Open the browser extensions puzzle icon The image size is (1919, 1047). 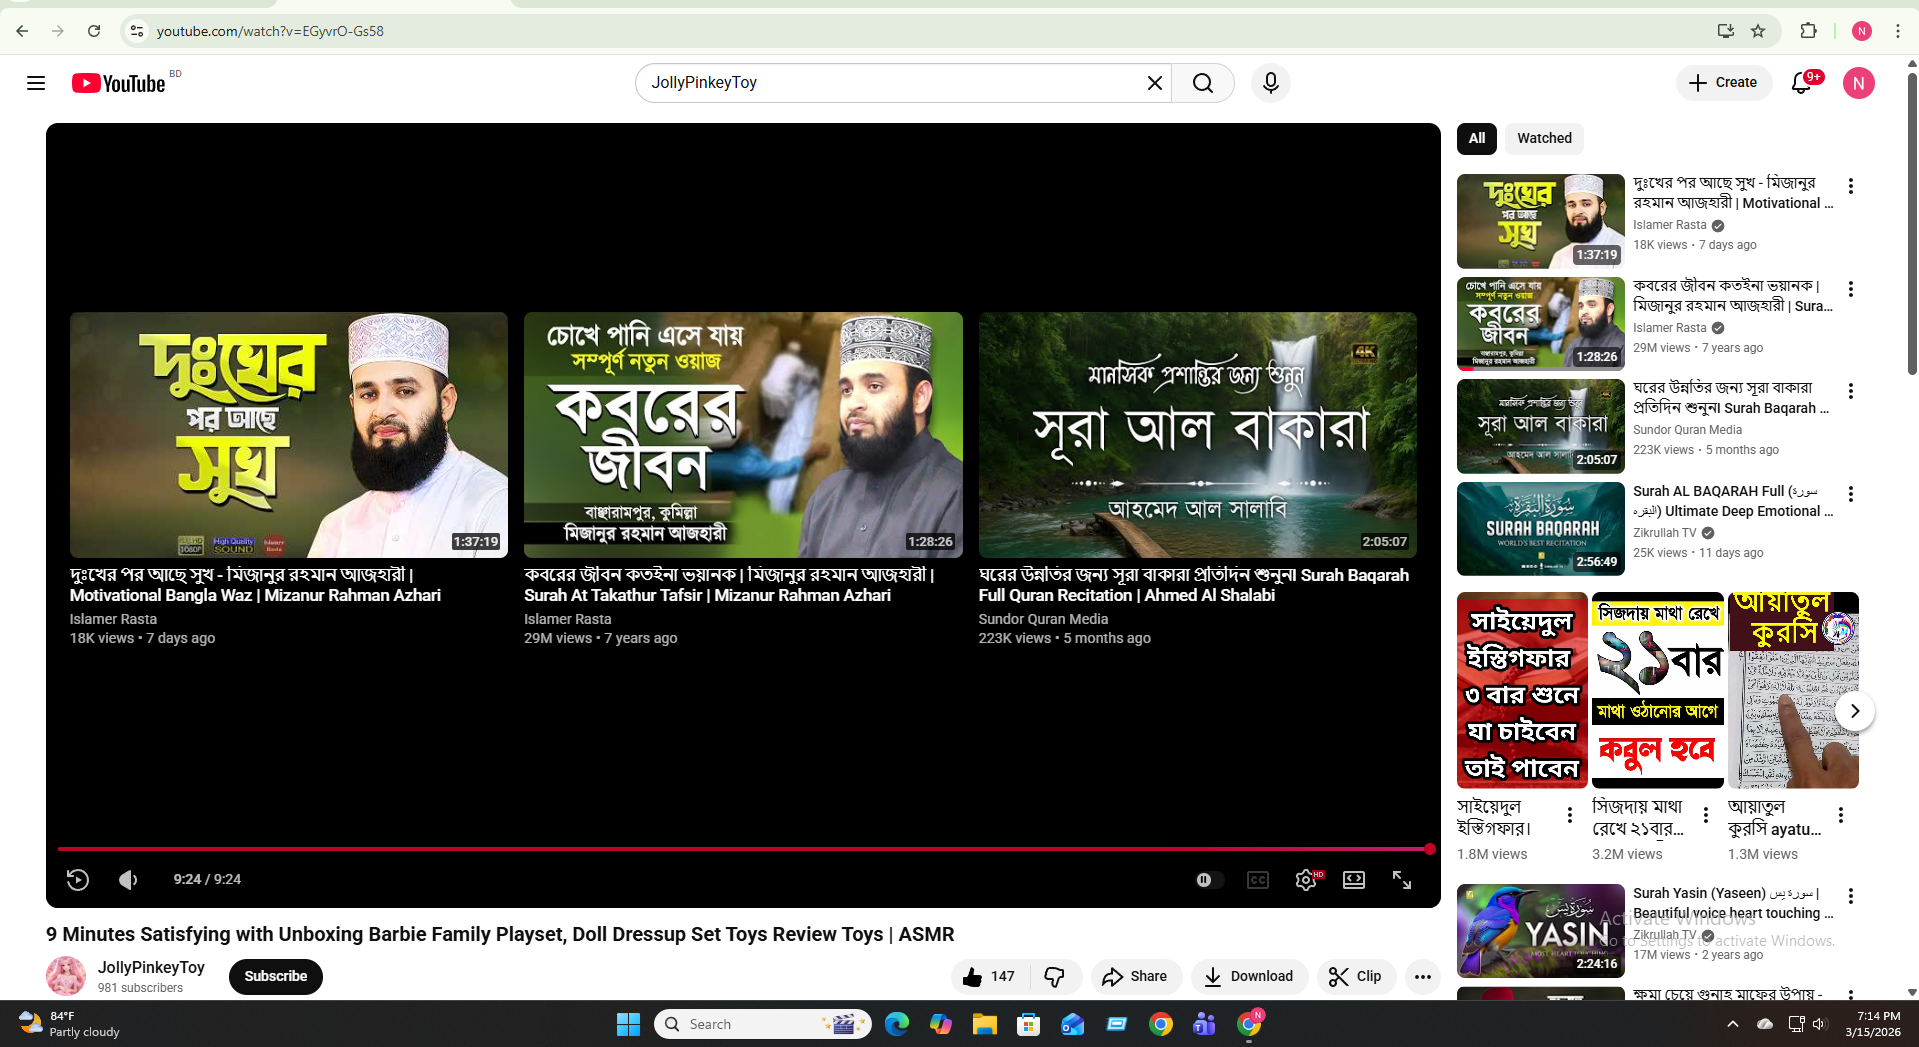[1808, 31]
